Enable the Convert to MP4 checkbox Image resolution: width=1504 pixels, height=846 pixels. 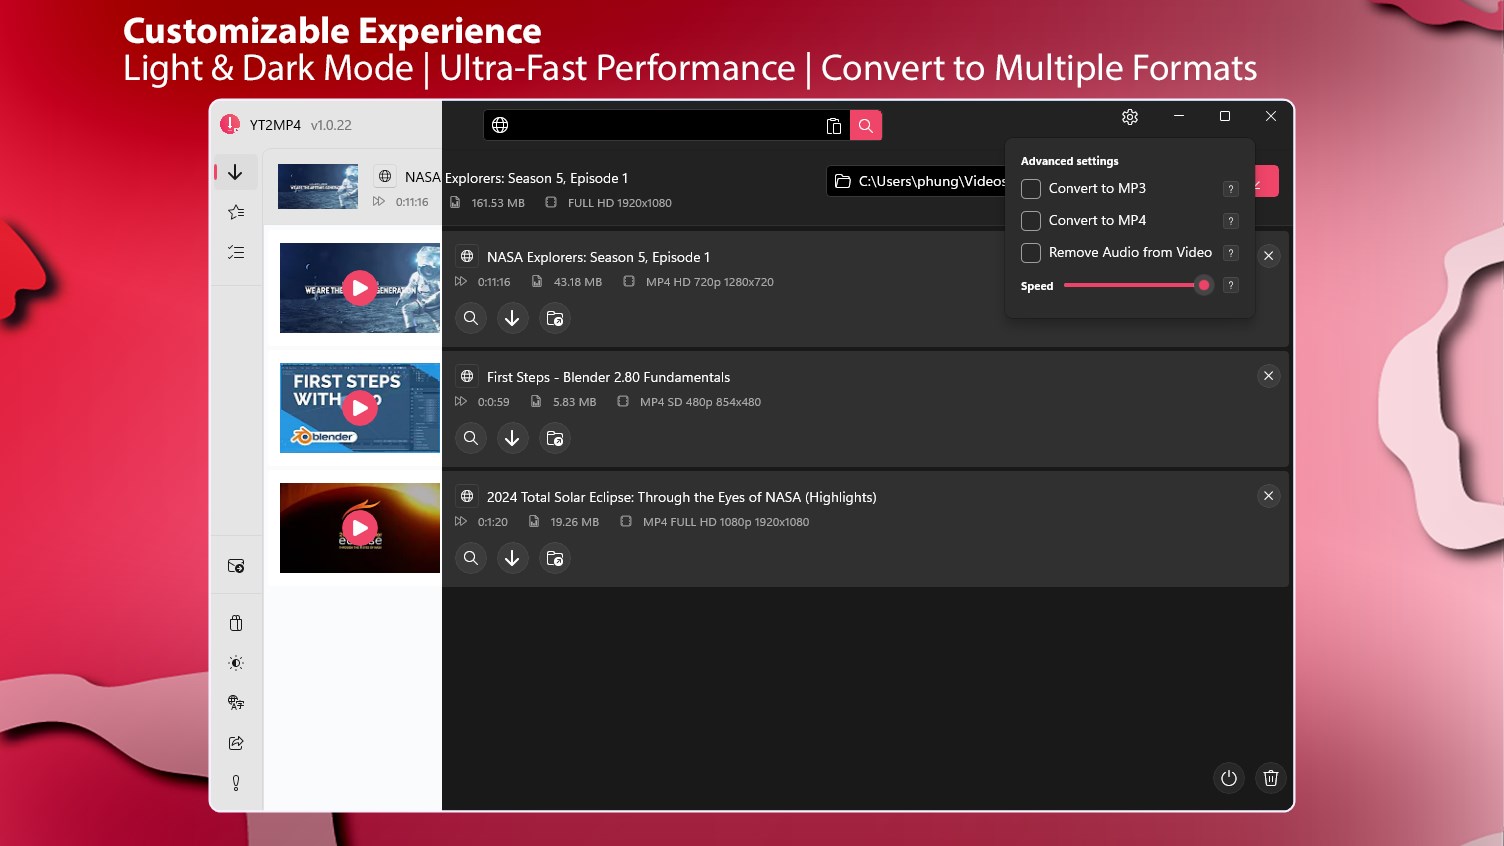[1031, 221]
